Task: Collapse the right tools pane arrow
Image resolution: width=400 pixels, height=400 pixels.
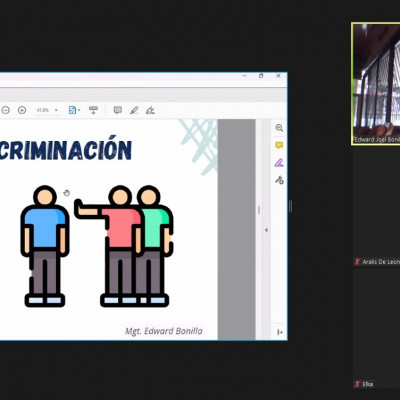Action: pos(266,230)
